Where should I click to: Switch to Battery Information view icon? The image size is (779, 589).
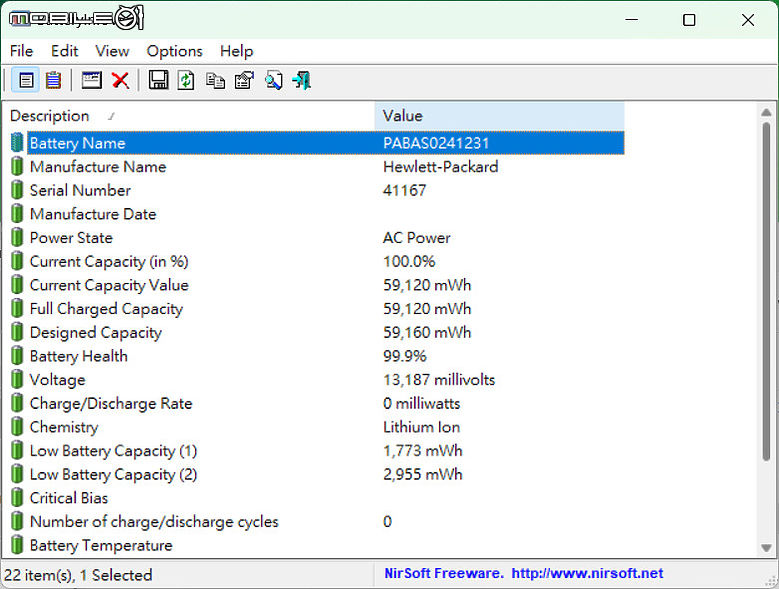click(26, 80)
